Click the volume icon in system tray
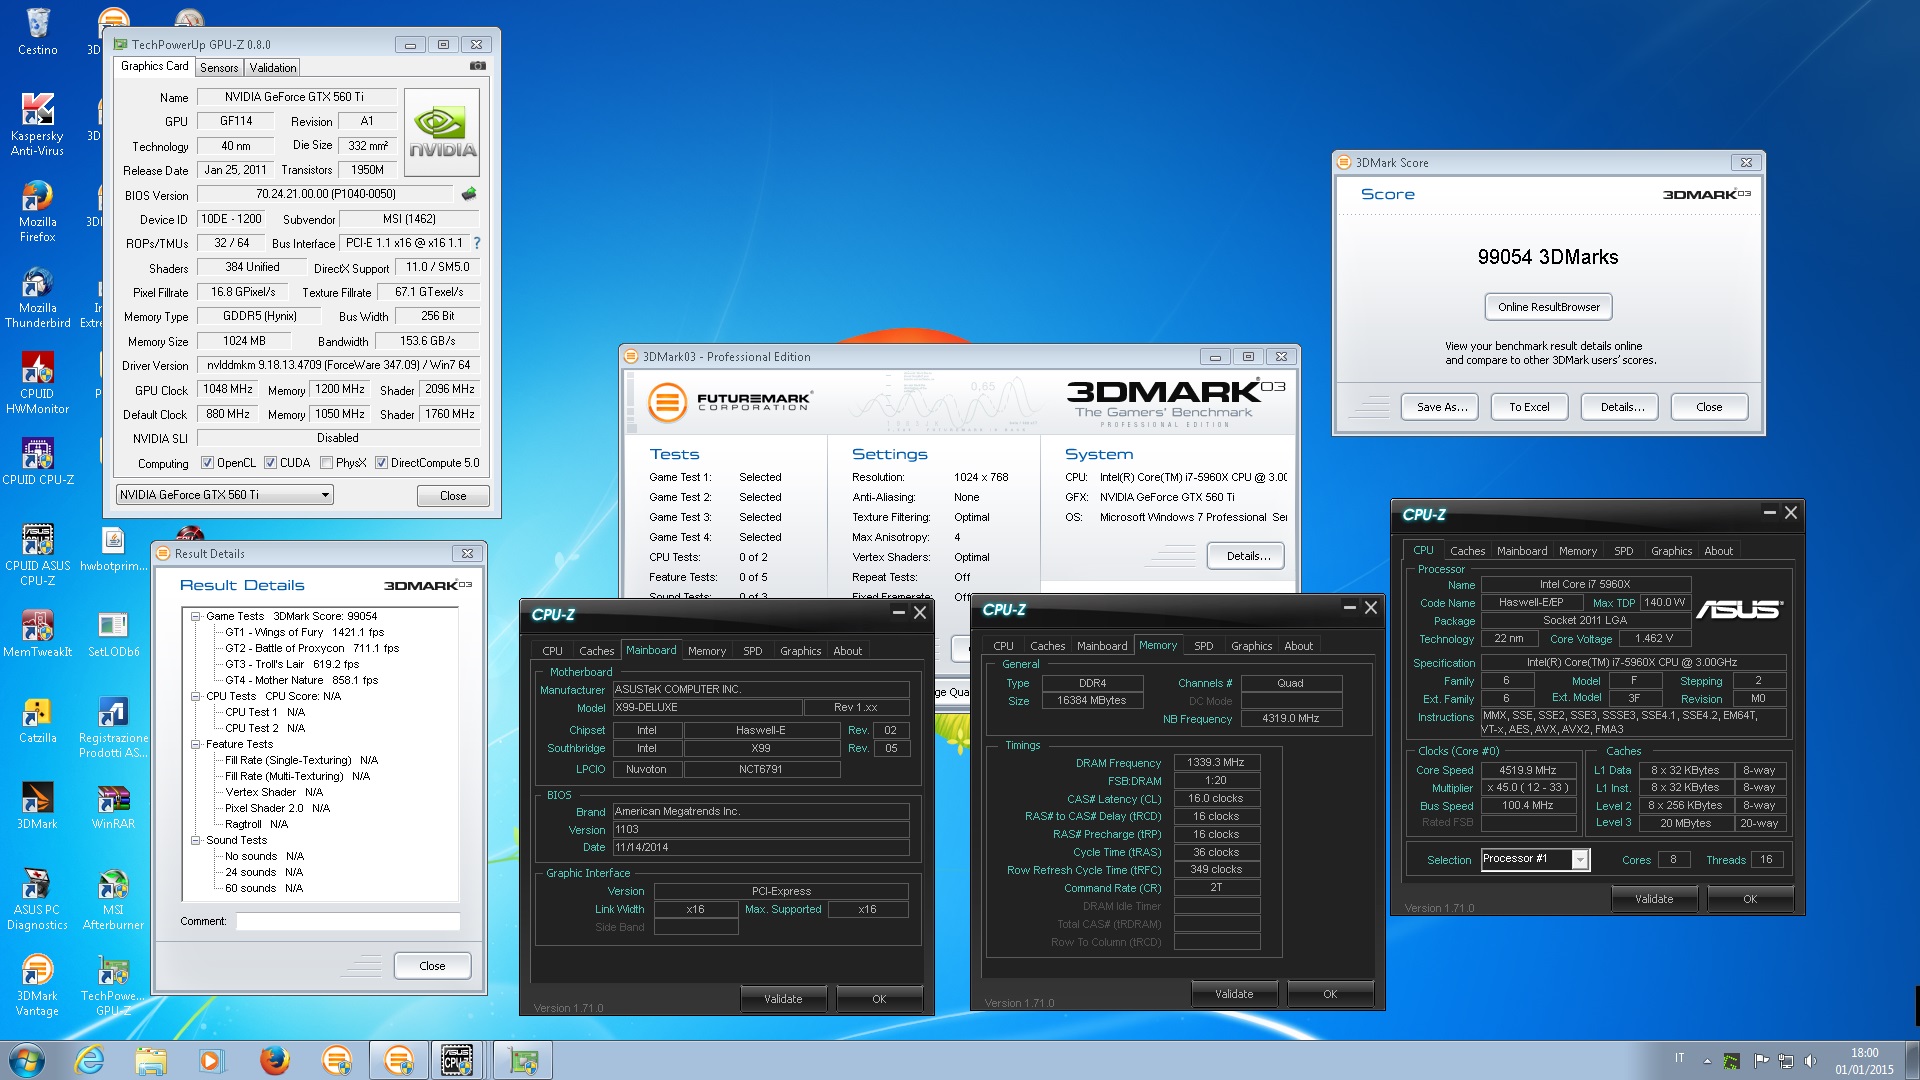The height and width of the screenshot is (1080, 1920). tap(1811, 1061)
